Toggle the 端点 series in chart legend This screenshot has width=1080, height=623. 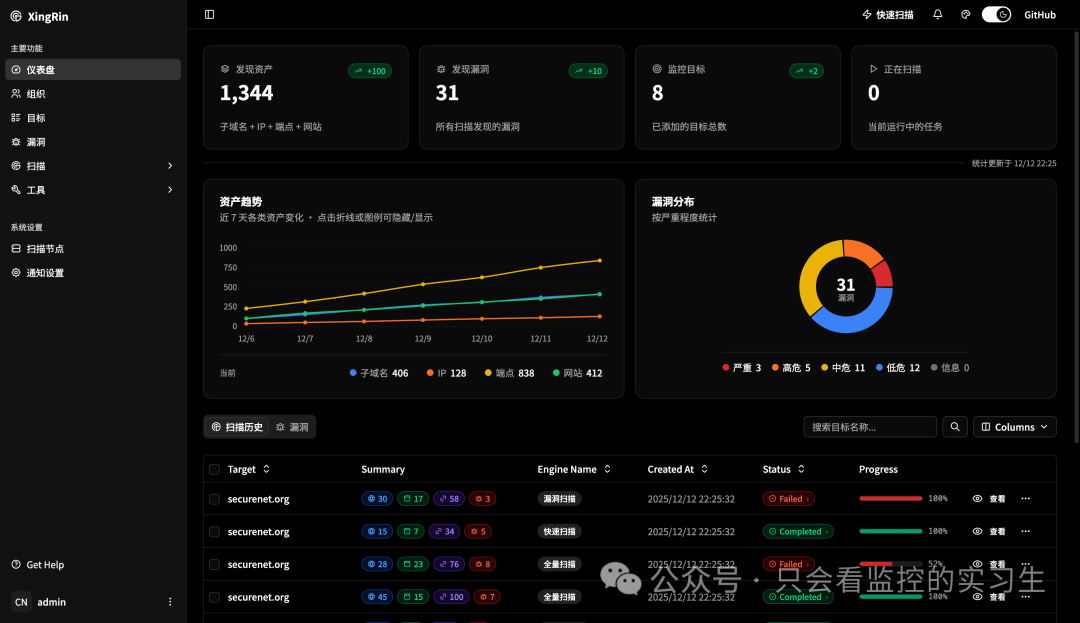pyautogui.click(x=509, y=373)
